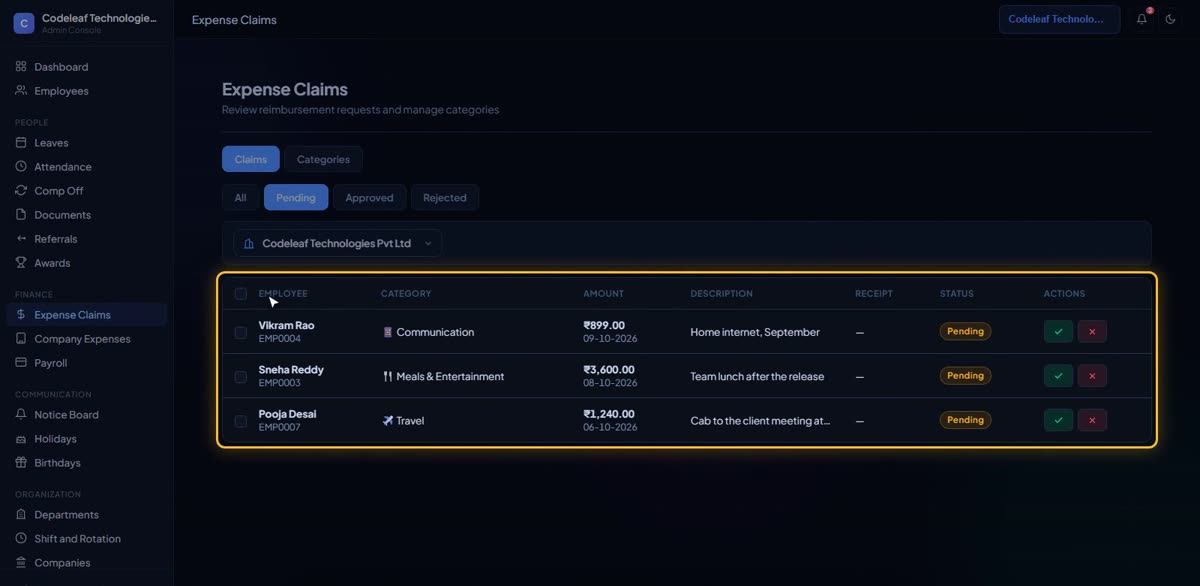Screen dimensions: 1200x586
Task: Open the Referrals page
Action: tap(86, 239)
